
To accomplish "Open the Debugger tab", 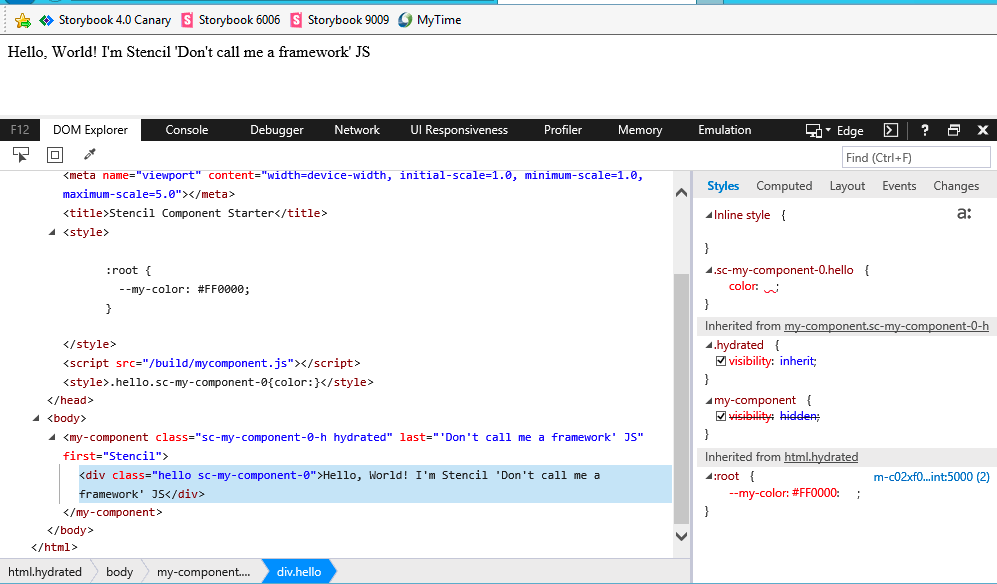I will point(277,130).
